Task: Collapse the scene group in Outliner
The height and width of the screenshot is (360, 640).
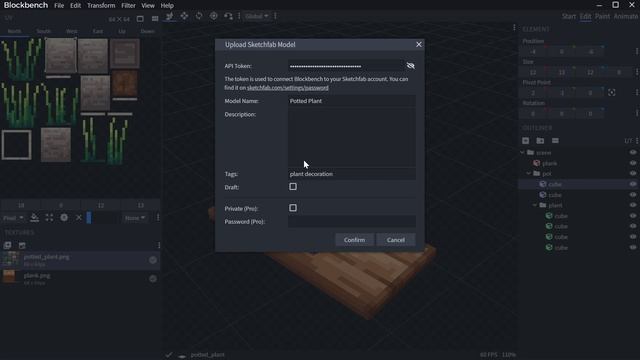Action: tap(522, 152)
